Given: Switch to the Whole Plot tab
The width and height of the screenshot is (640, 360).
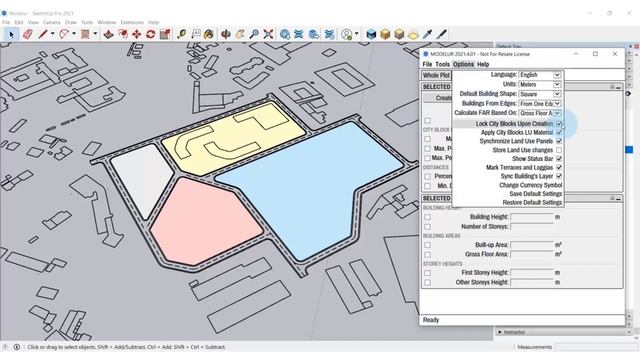Looking at the screenshot, I should [x=436, y=76].
